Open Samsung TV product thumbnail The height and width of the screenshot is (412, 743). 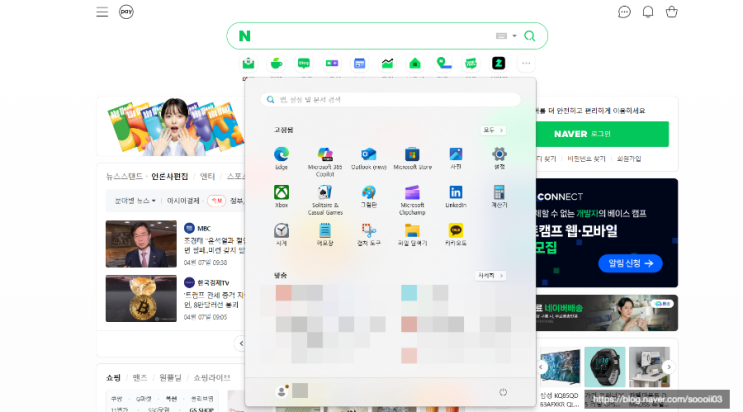560,367
